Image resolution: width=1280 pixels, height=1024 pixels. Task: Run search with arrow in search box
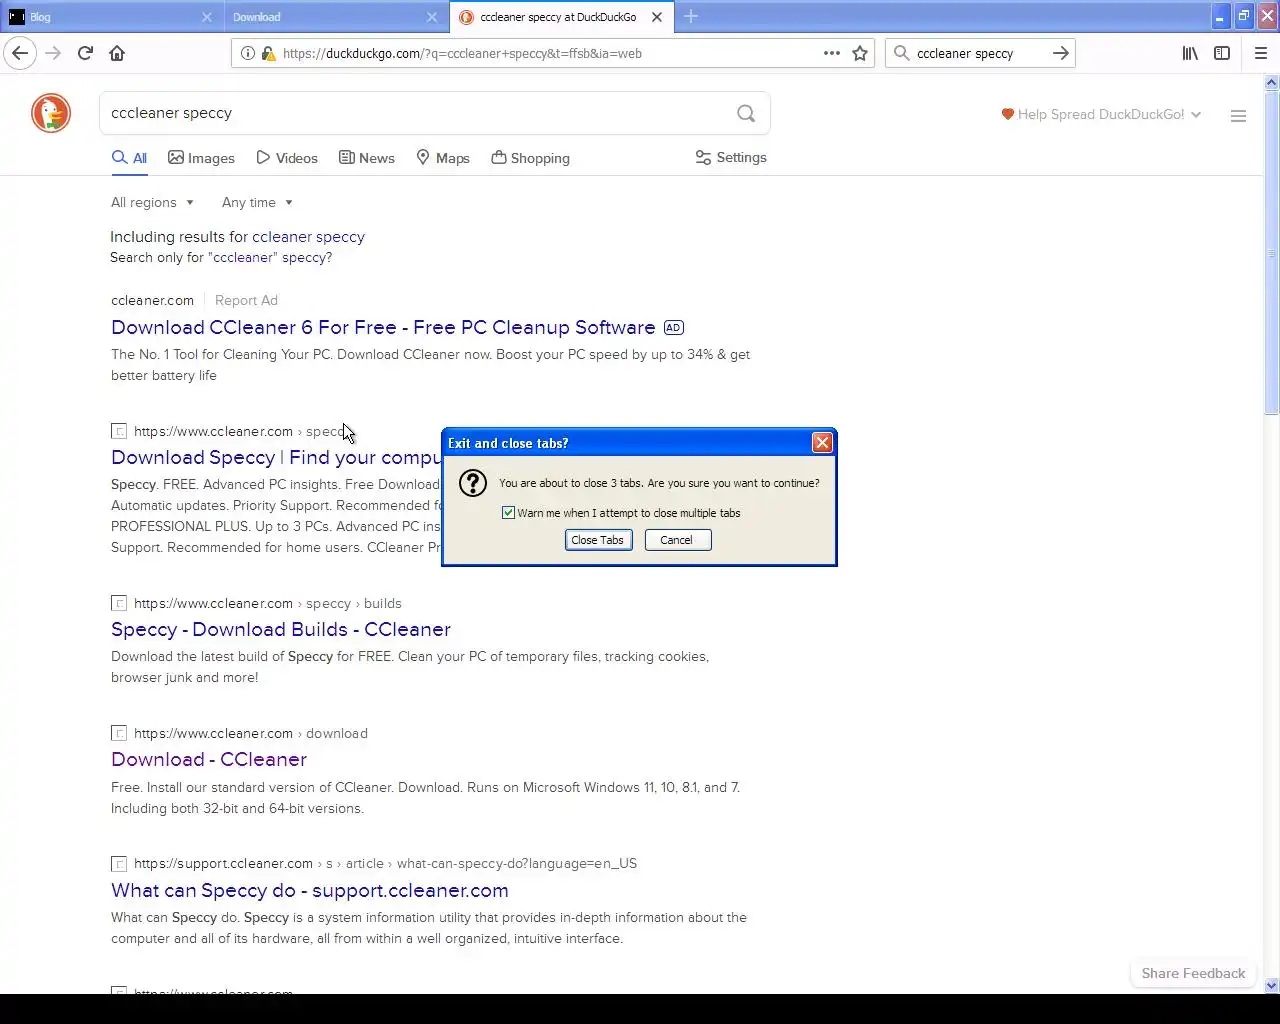pos(1061,53)
